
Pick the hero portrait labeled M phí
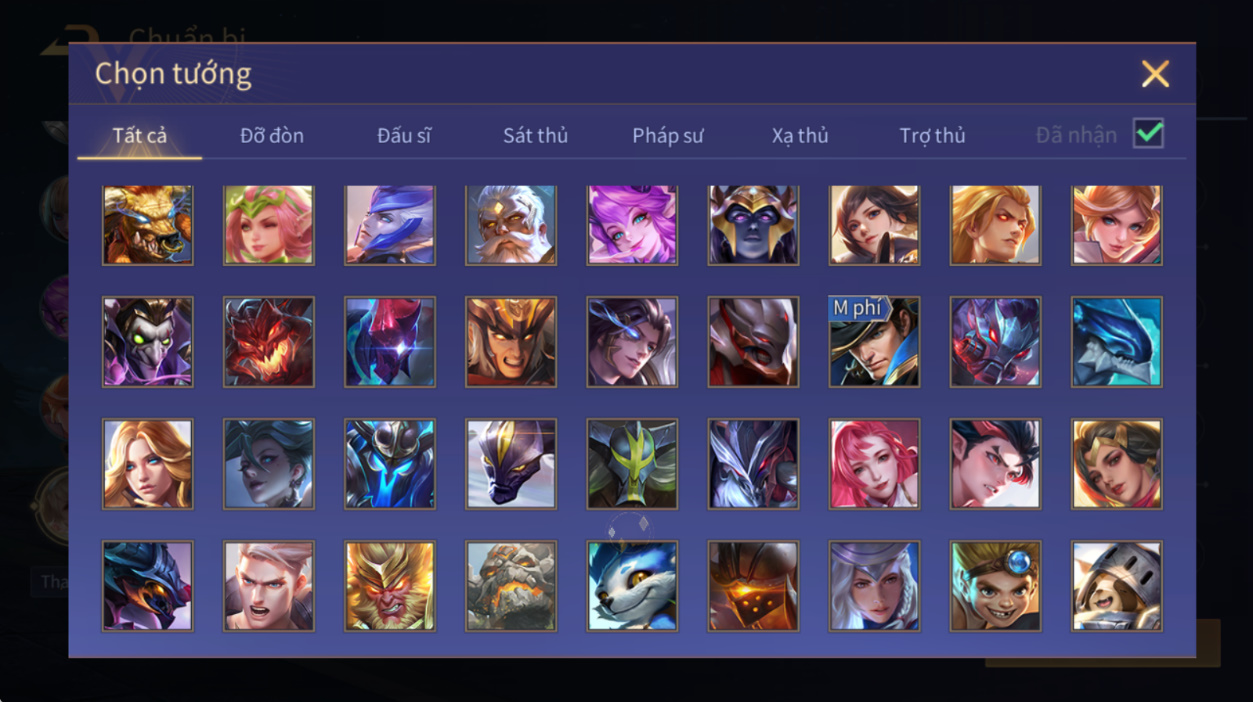click(874, 342)
